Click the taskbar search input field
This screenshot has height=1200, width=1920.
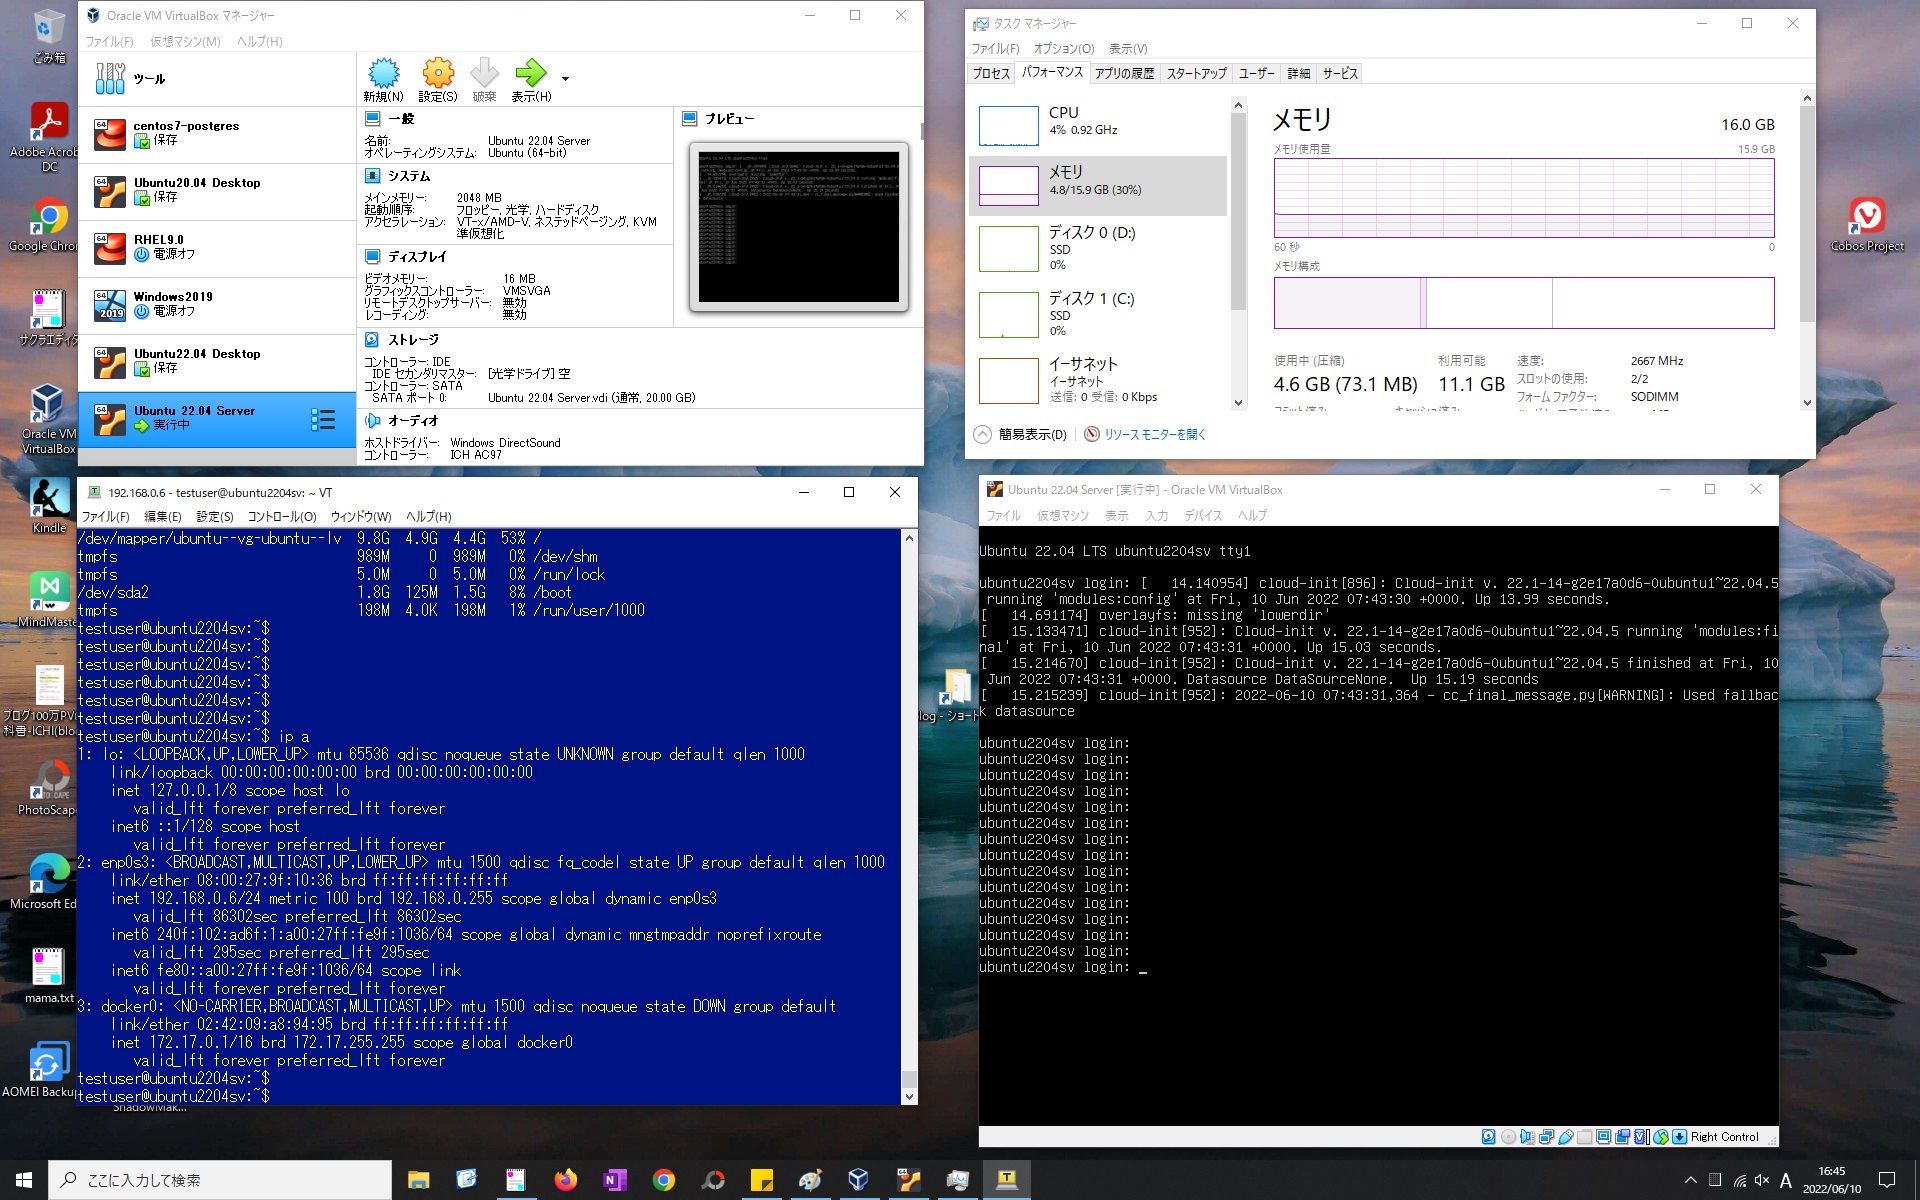tap(220, 1180)
